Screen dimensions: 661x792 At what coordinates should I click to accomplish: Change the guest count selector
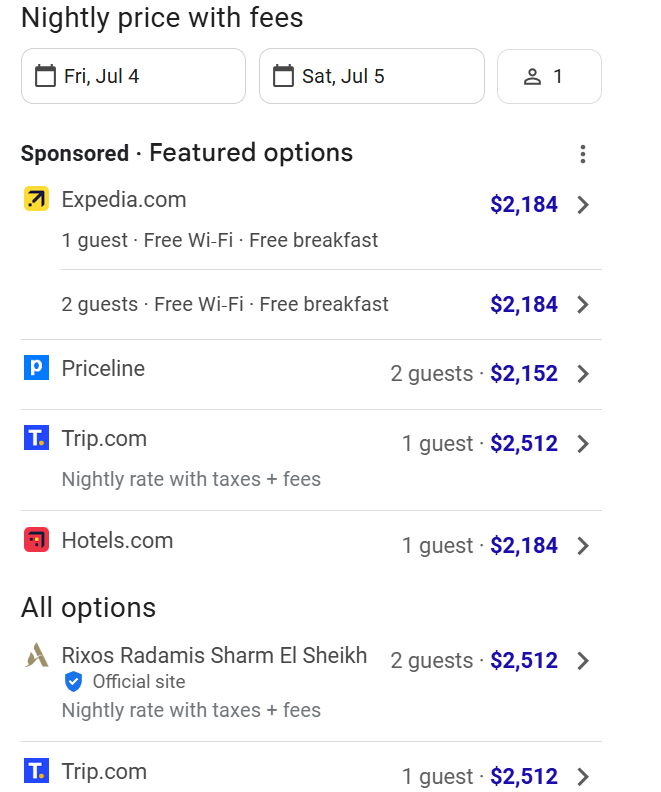coord(549,76)
